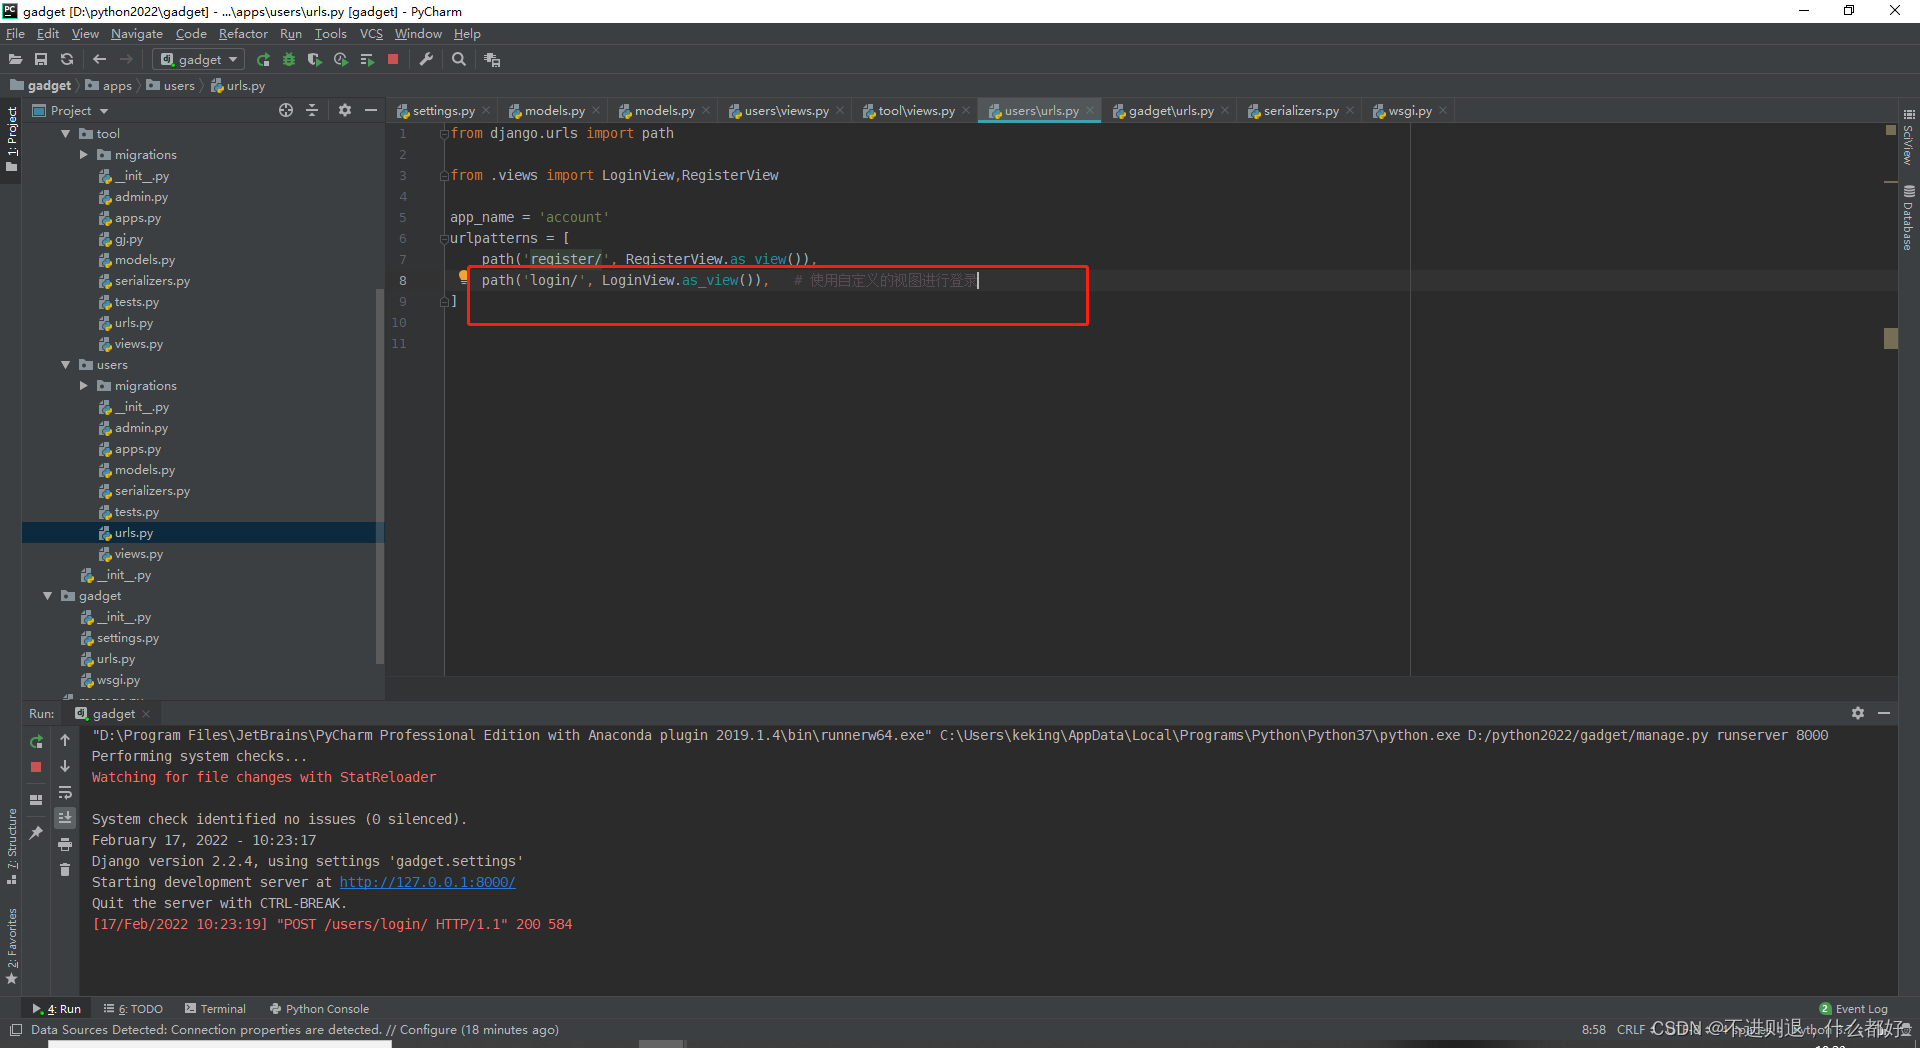Viewport: 1920px width, 1048px height.
Task: Open the 127.0.0.1:8000 server link
Action: coord(427,882)
